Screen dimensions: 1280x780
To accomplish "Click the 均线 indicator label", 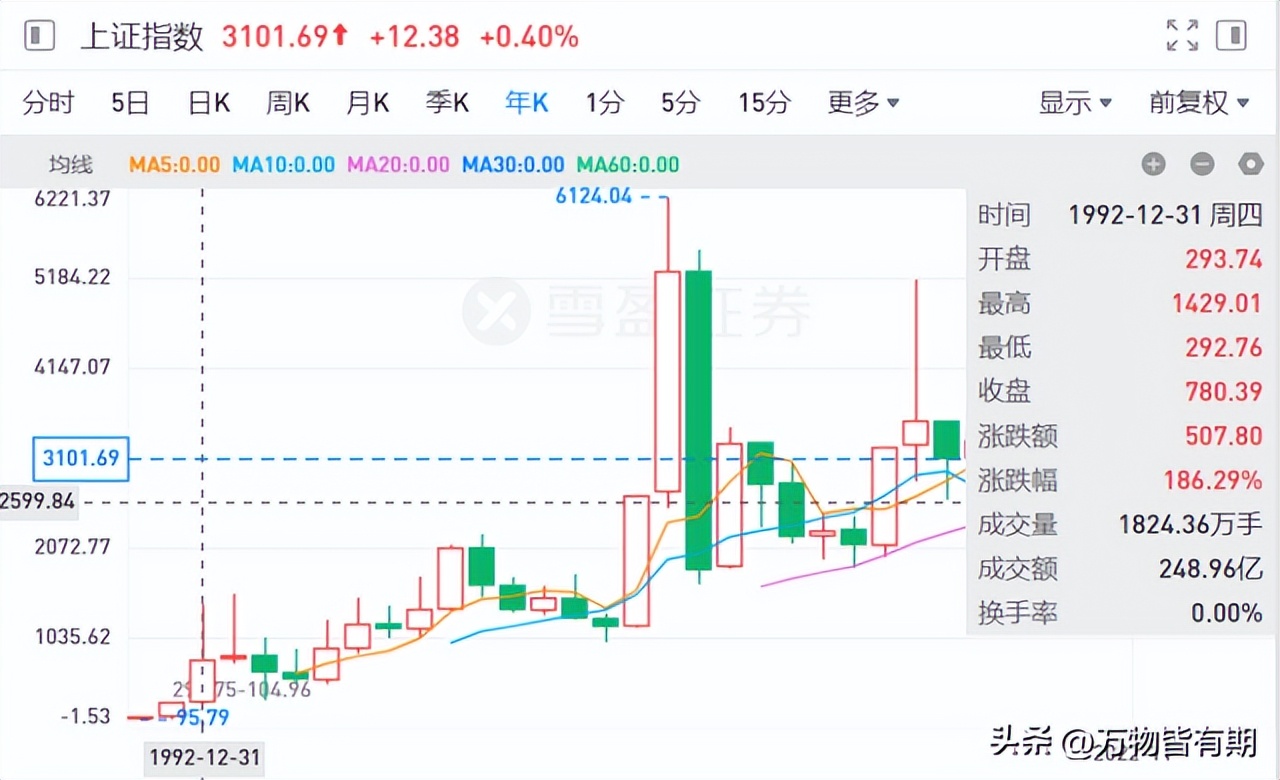I will point(69,164).
